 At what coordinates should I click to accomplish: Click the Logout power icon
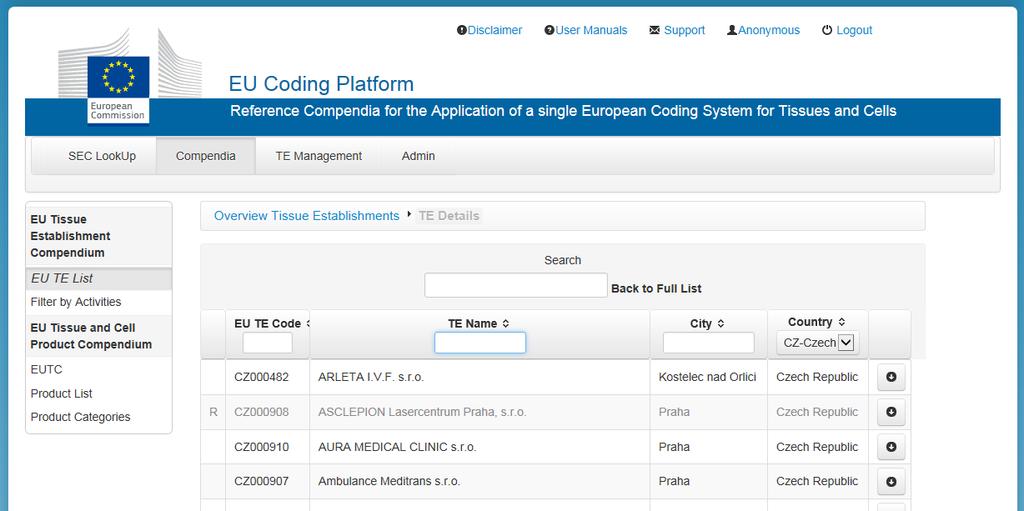click(x=827, y=30)
